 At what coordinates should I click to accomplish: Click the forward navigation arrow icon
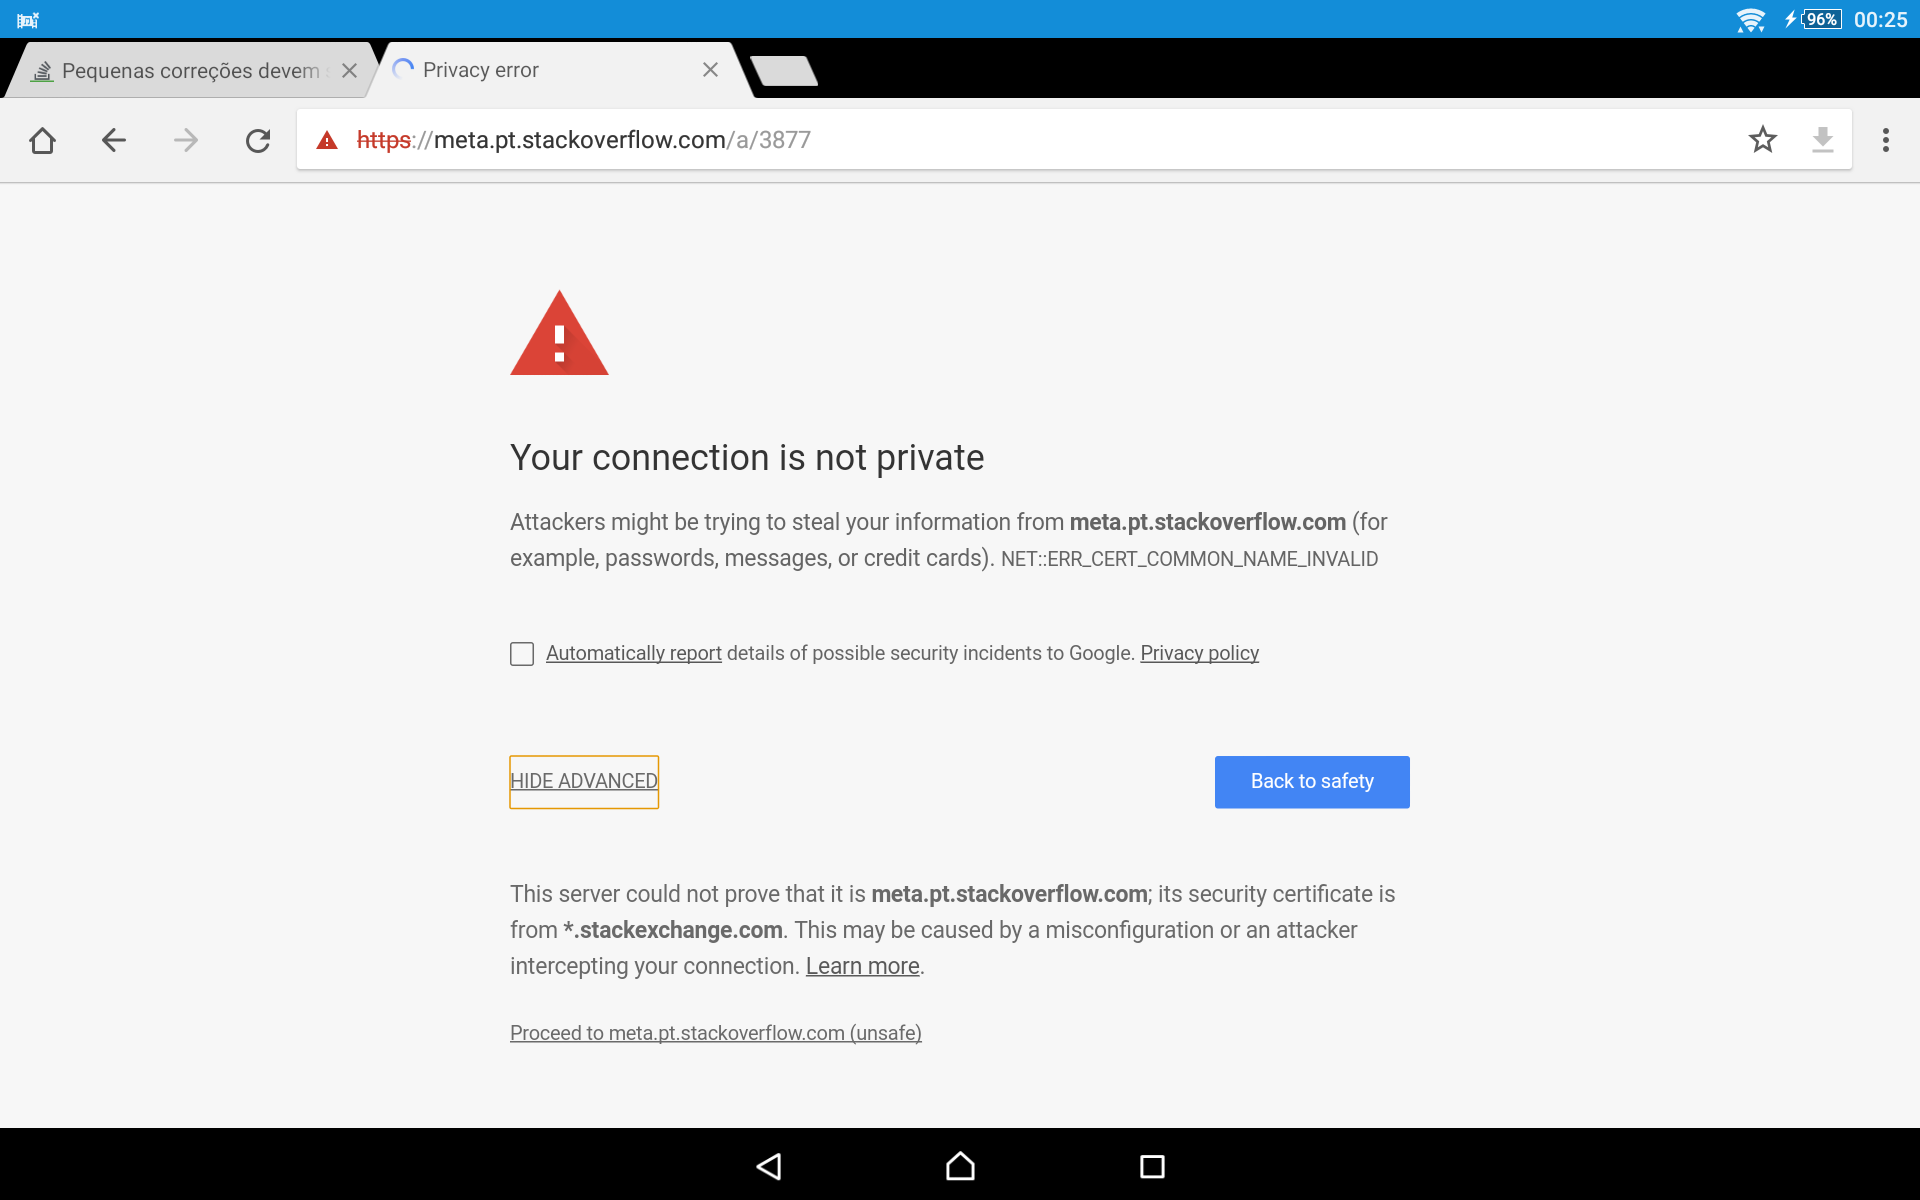click(x=184, y=138)
